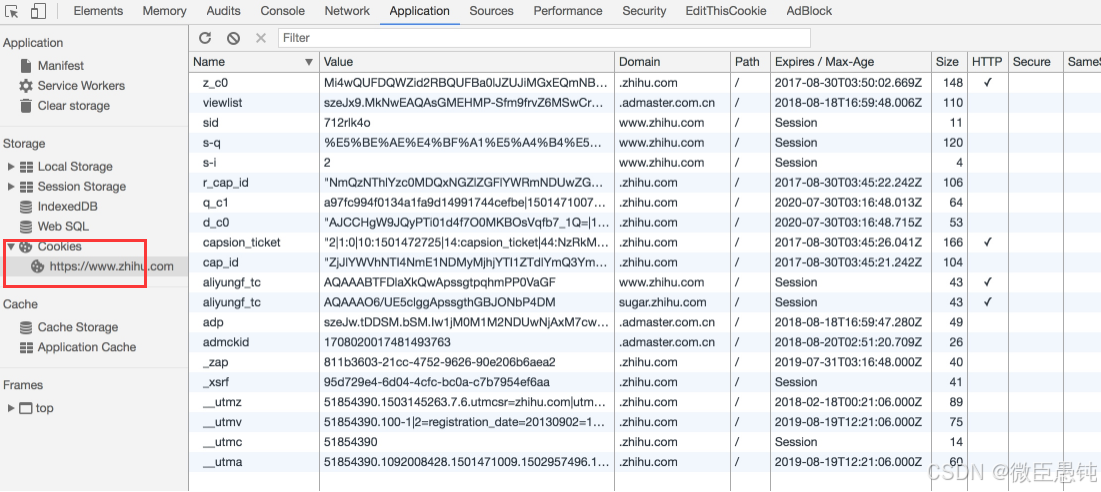Click the 1708020017481493763 admckid value
The width and height of the screenshot is (1101, 492).
coord(387,343)
